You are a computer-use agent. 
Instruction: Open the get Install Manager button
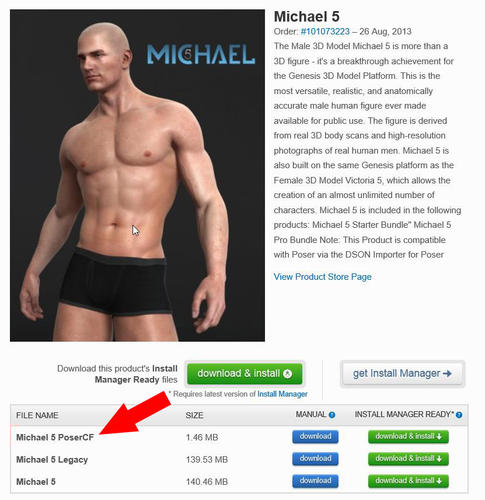(x=402, y=374)
